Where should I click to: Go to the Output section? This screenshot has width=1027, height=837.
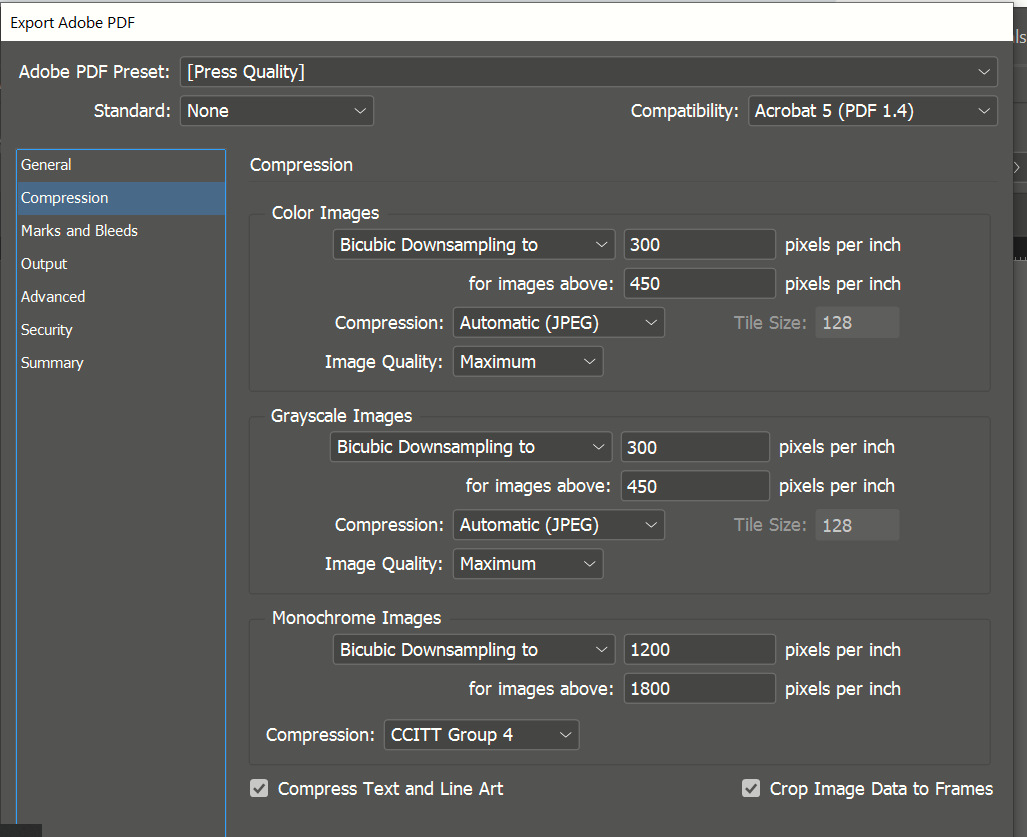pos(45,264)
